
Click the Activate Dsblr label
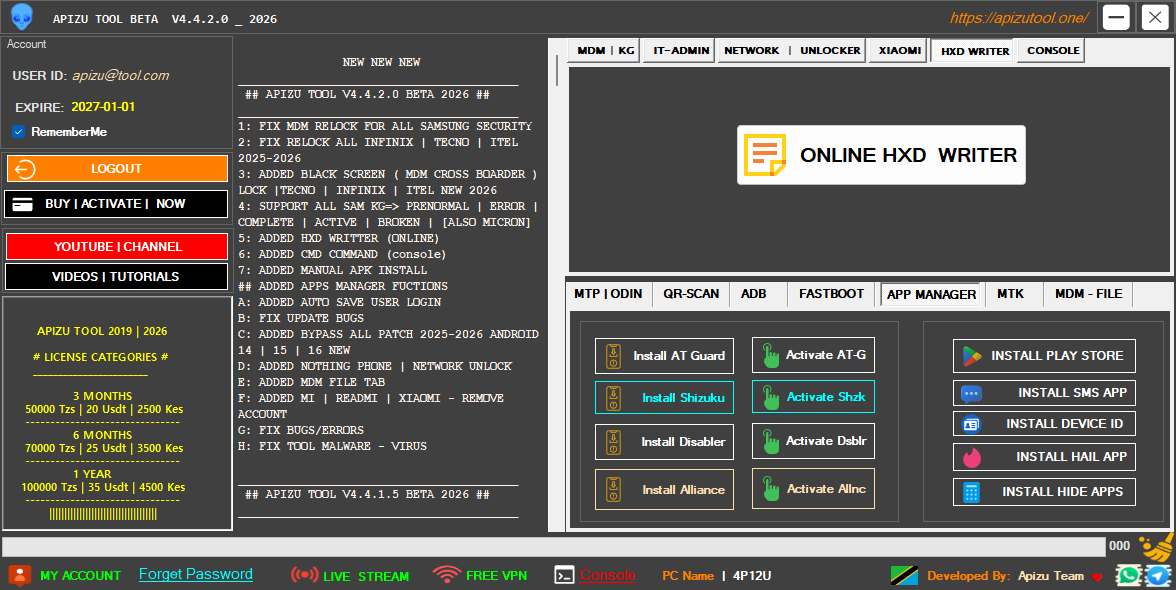pyautogui.click(x=826, y=441)
